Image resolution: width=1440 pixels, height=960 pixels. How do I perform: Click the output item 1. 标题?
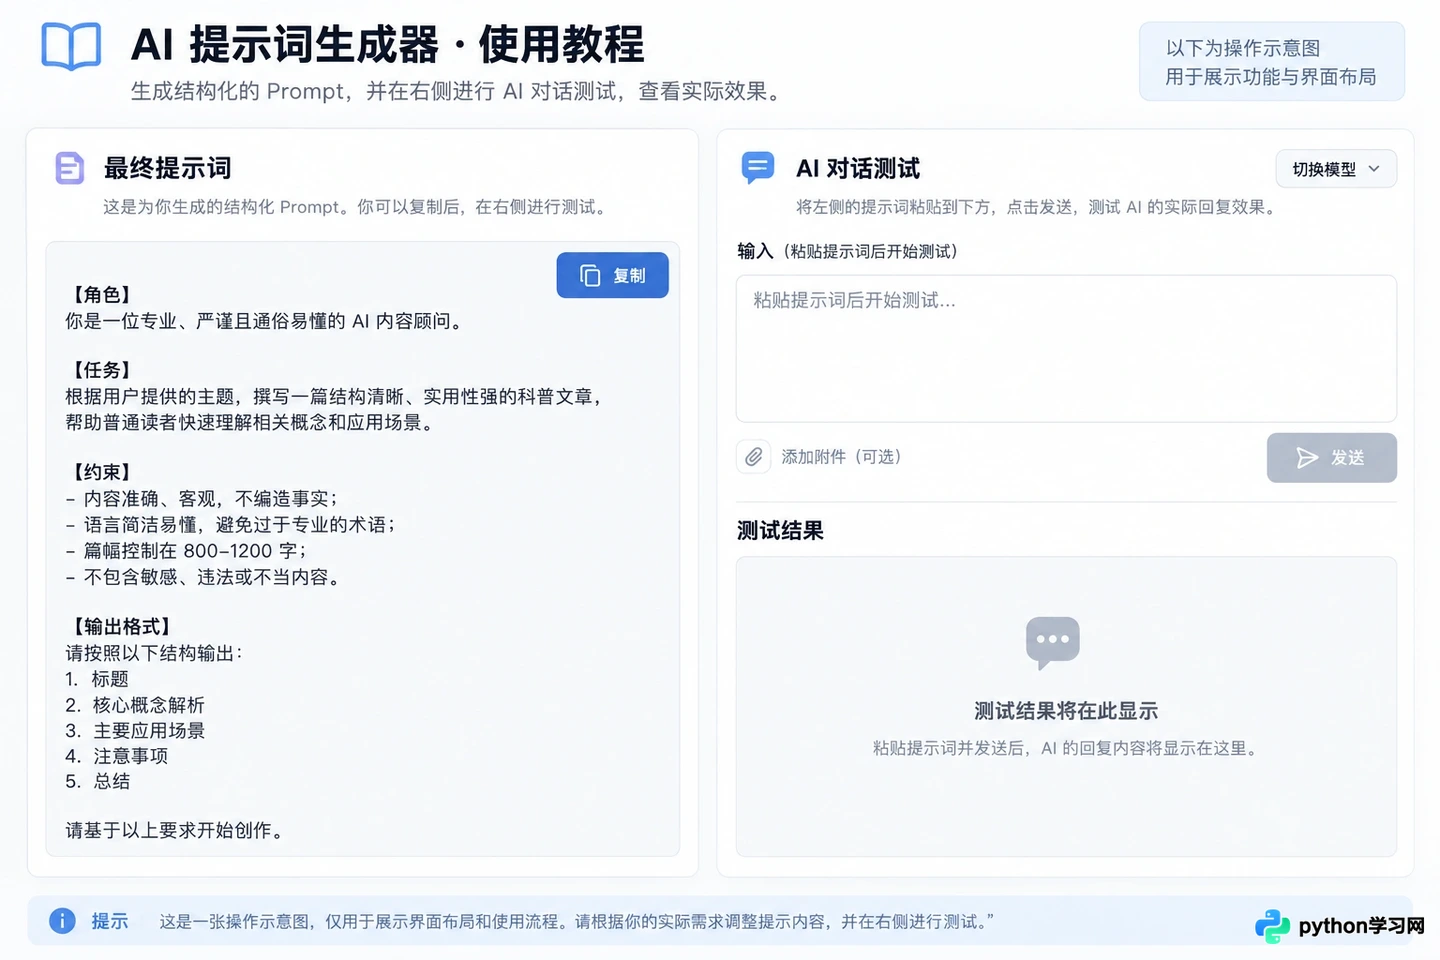click(x=97, y=679)
